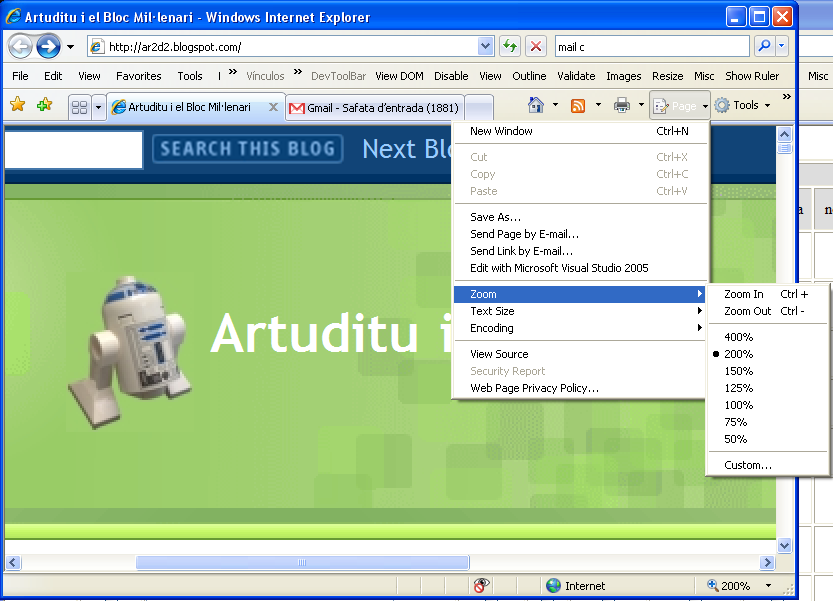The width and height of the screenshot is (833, 601).
Task: Add to Favorites with star-plus icon
Action: [45, 105]
